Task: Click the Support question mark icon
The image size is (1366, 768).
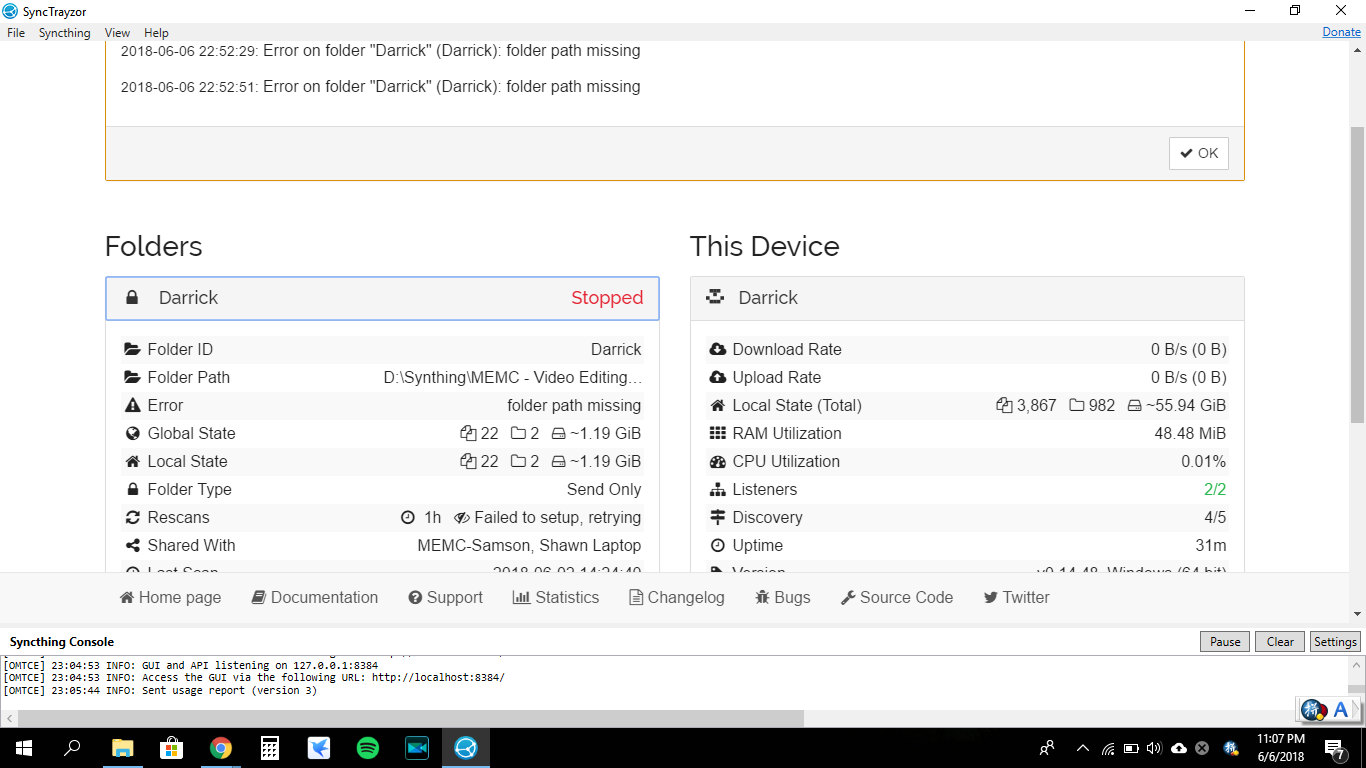Action: click(x=415, y=598)
